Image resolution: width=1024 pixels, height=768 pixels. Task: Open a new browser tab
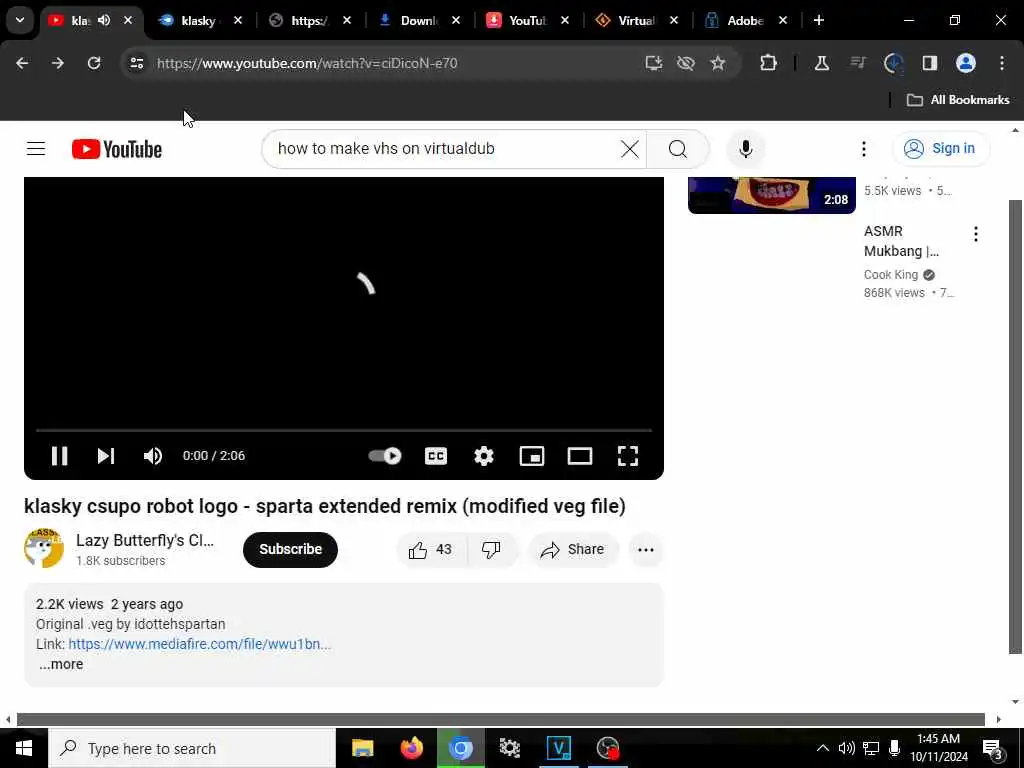(x=819, y=21)
